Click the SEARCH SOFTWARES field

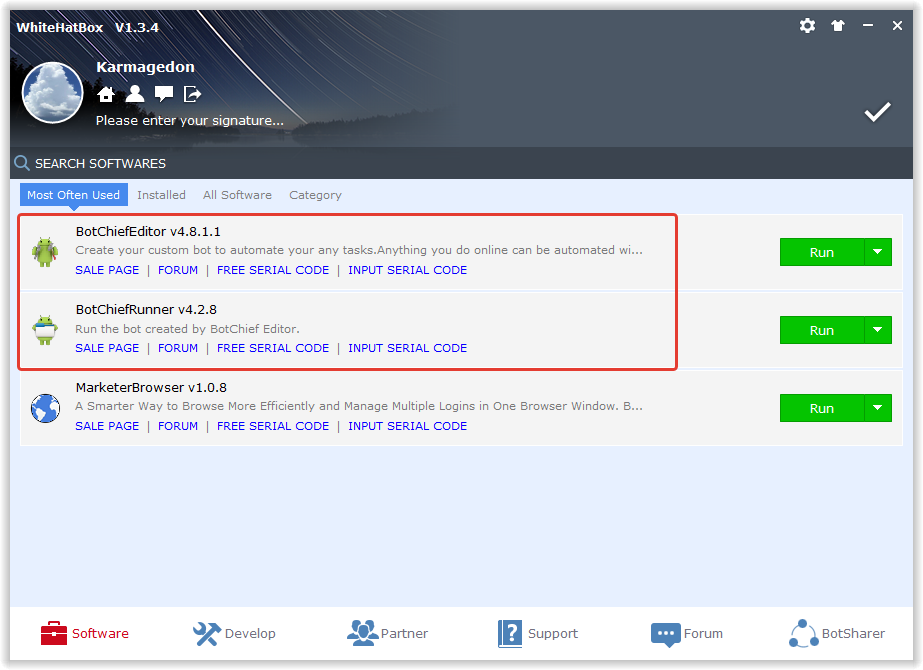tap(100, 163)
